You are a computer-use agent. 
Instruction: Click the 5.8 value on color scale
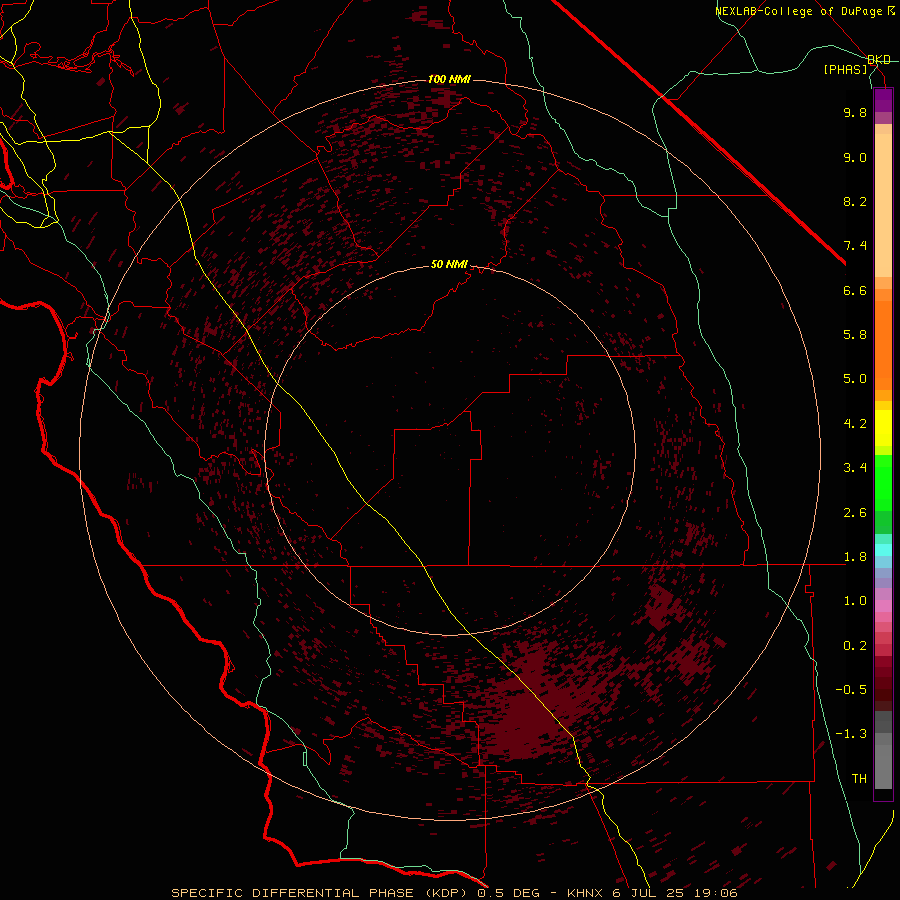coord(855,335)
